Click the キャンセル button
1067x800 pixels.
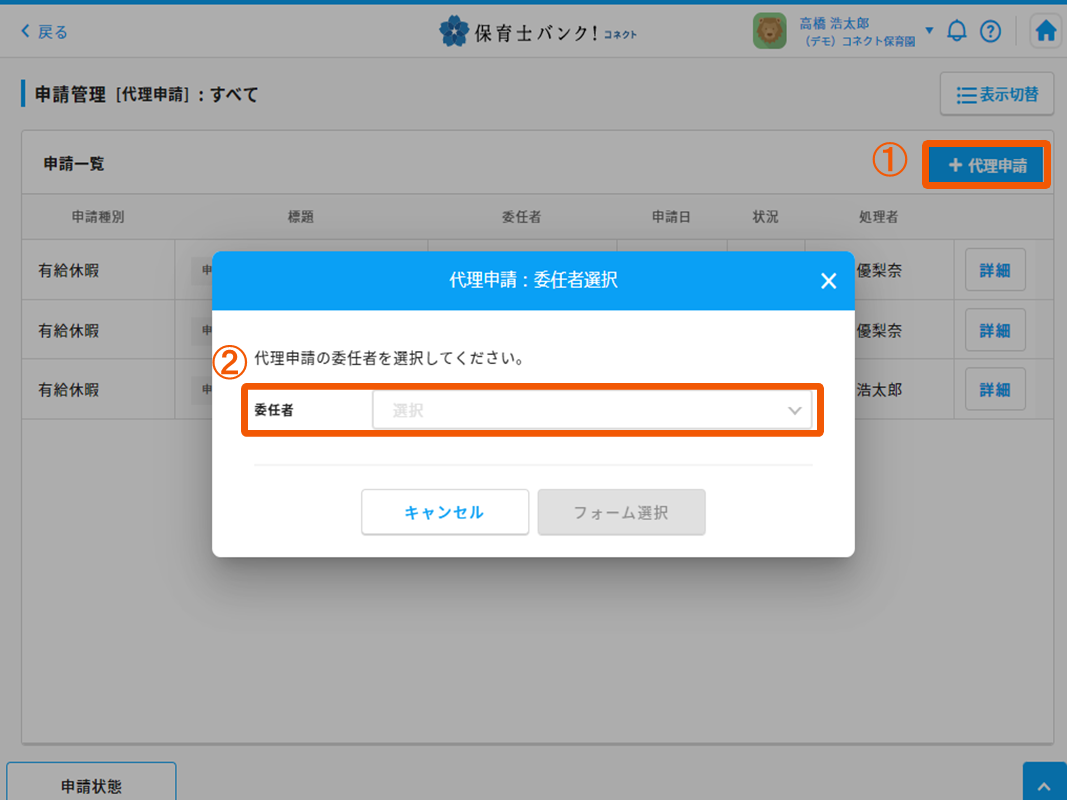[444, 512]
